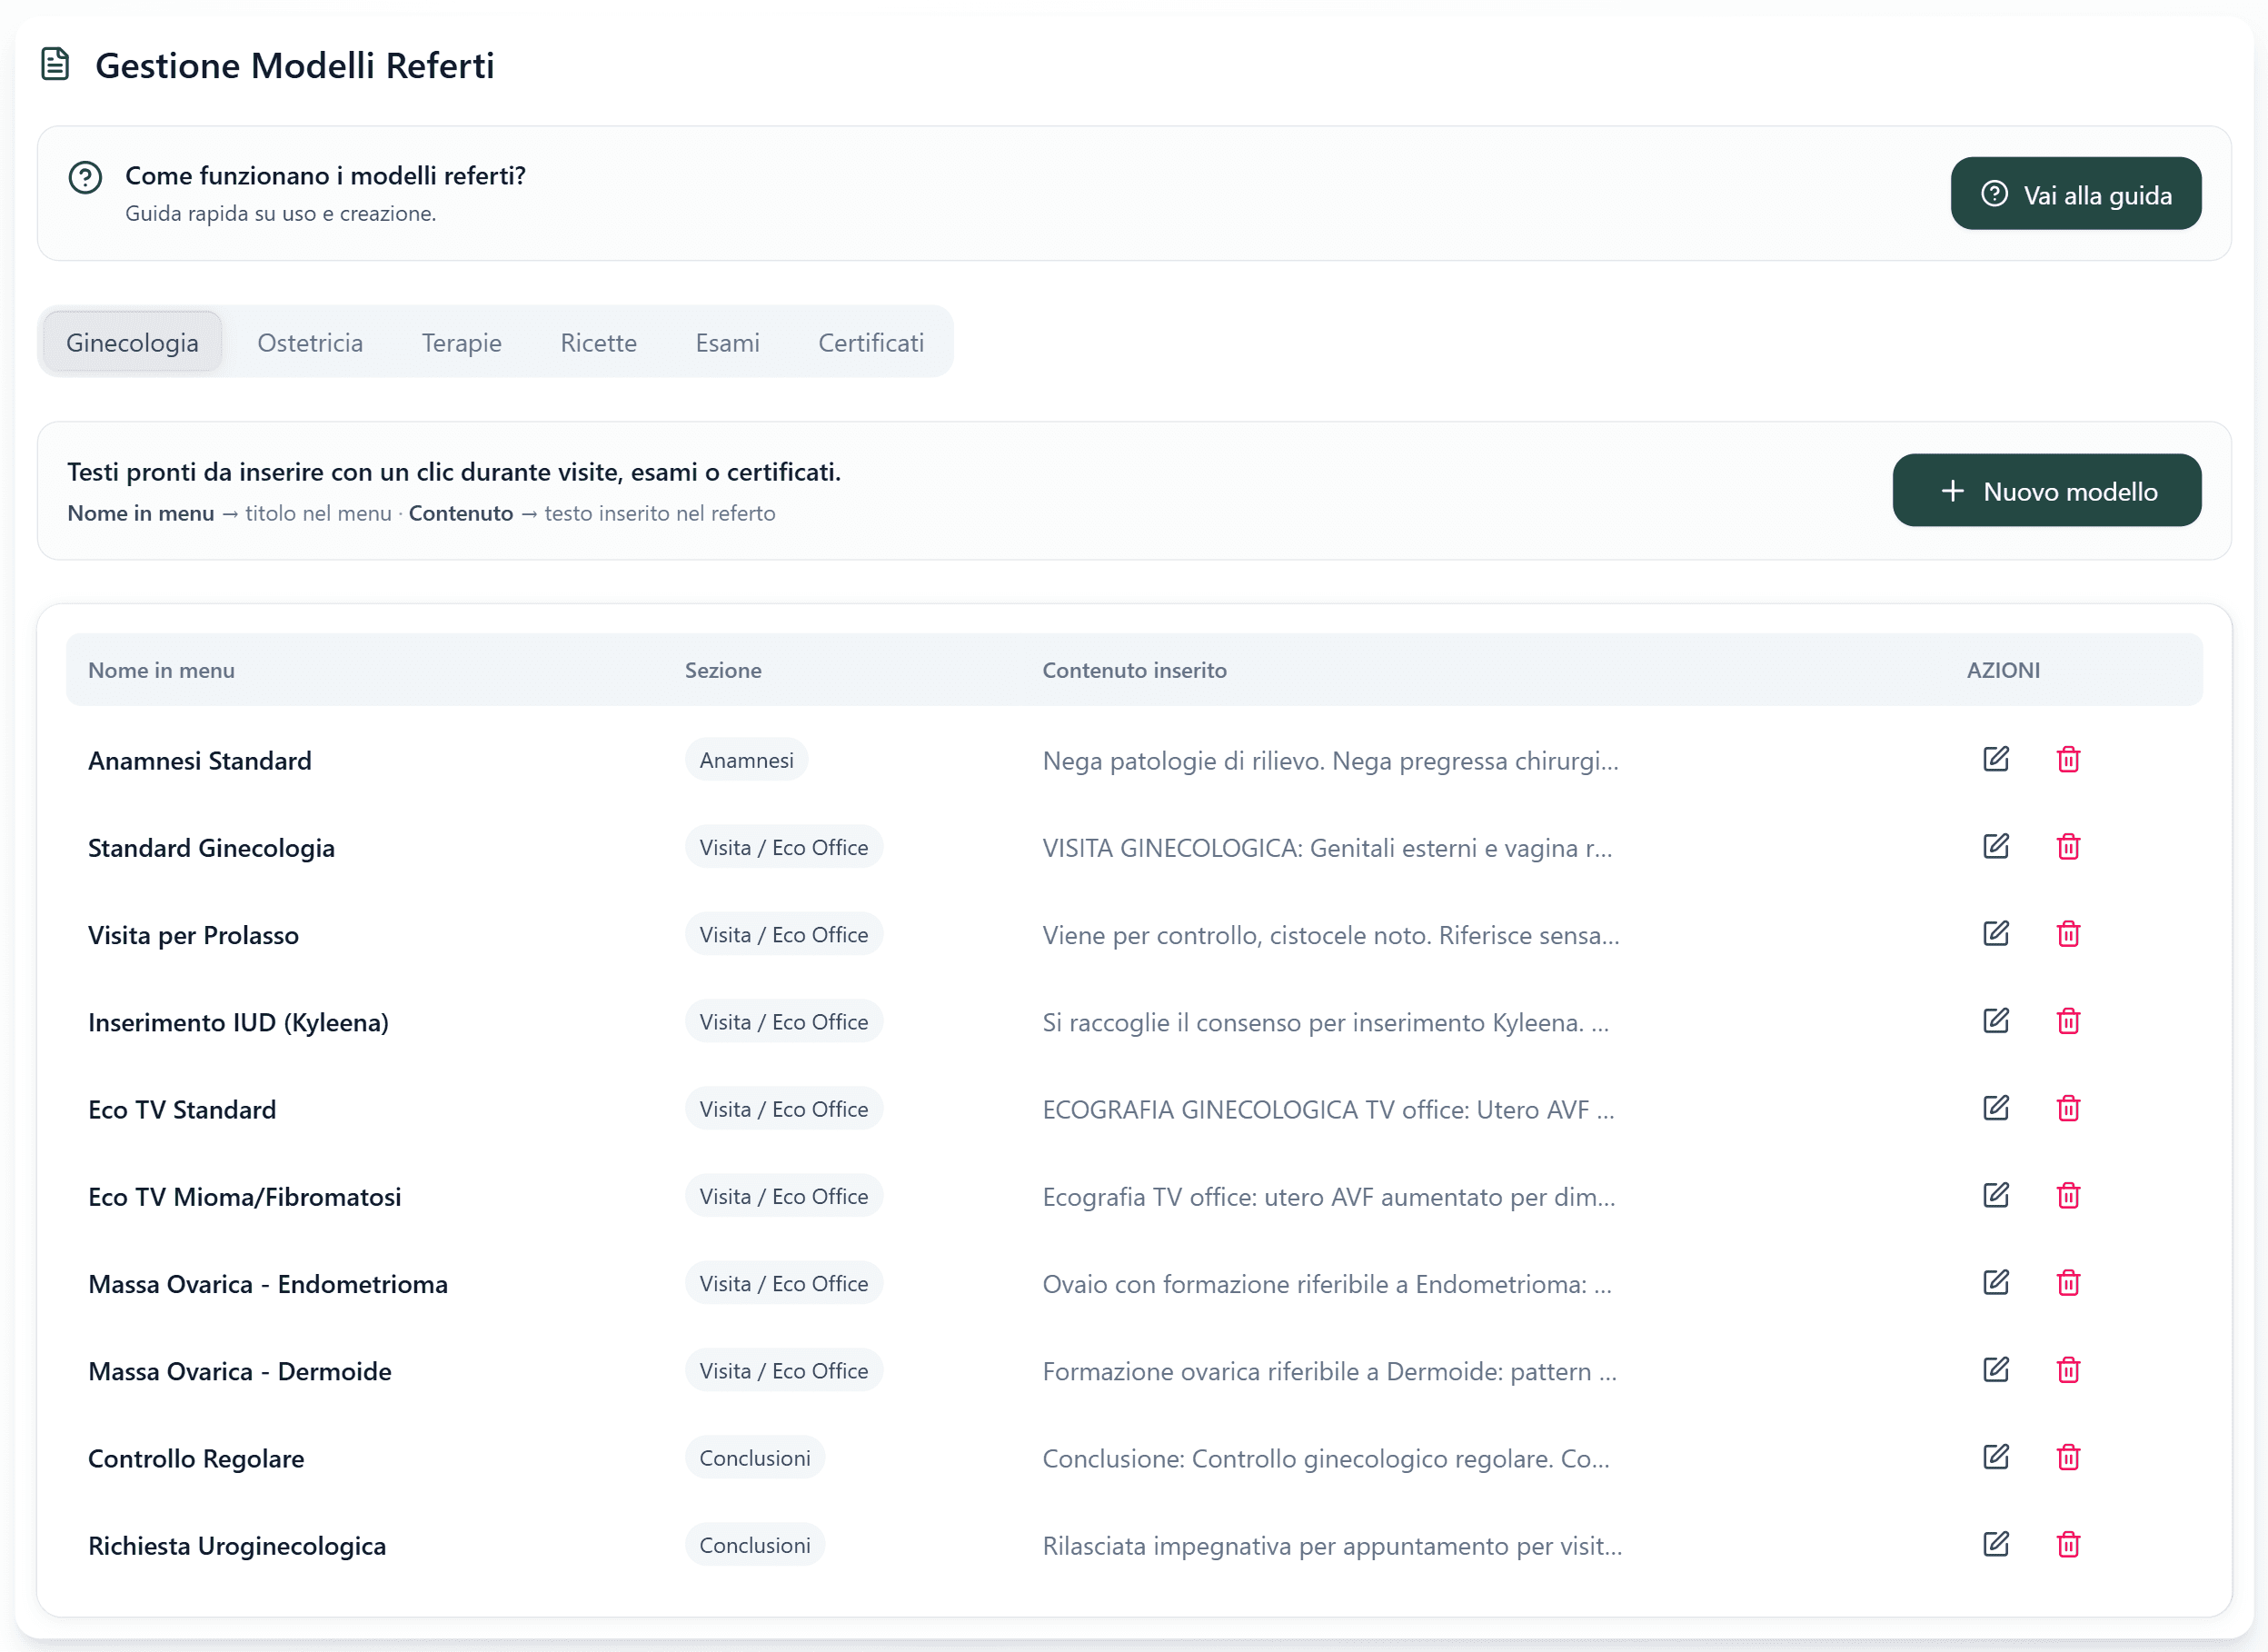Click Conclusioni badge for Controllo Regolare
Screen dimensions: 2268x1652
pyautogui.click(x=755, y=1458)
